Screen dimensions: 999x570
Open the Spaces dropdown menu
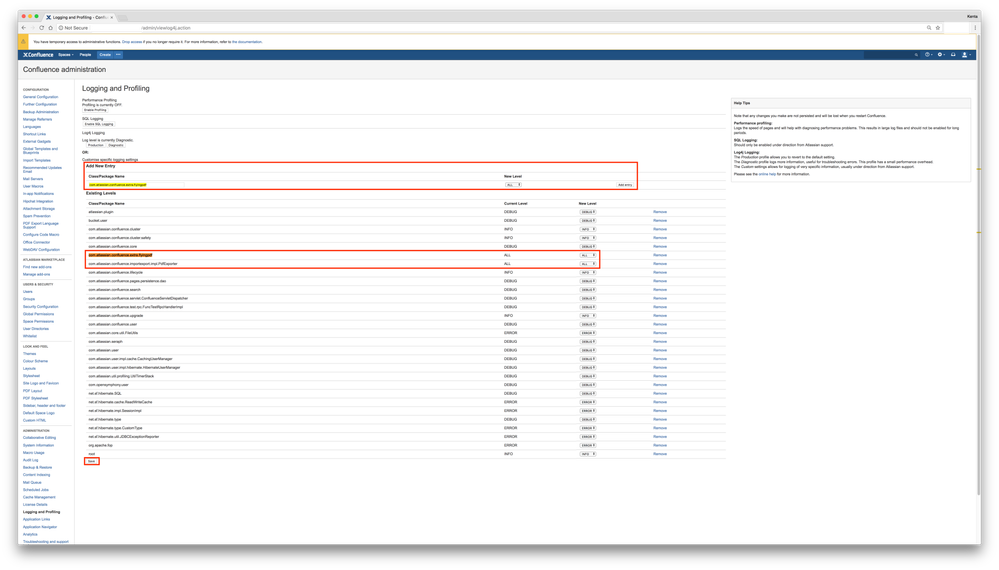pos(66,55)
